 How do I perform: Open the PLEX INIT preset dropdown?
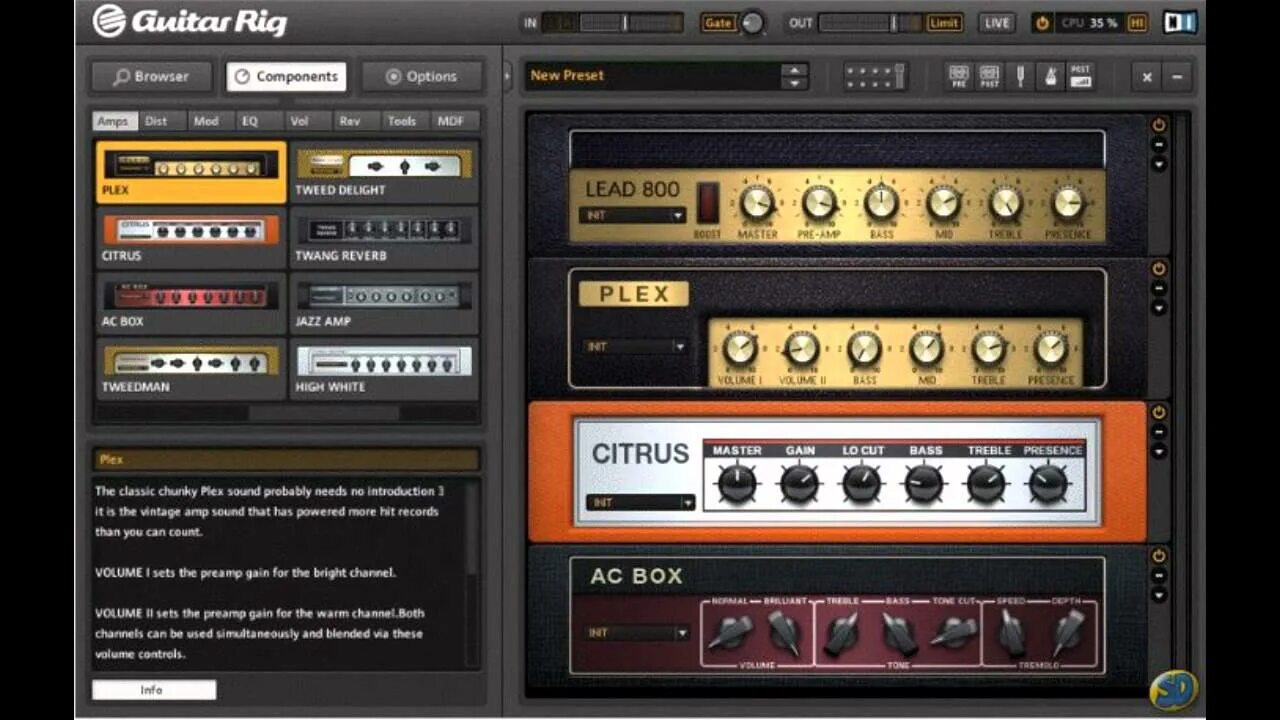(x=635, y=347)
